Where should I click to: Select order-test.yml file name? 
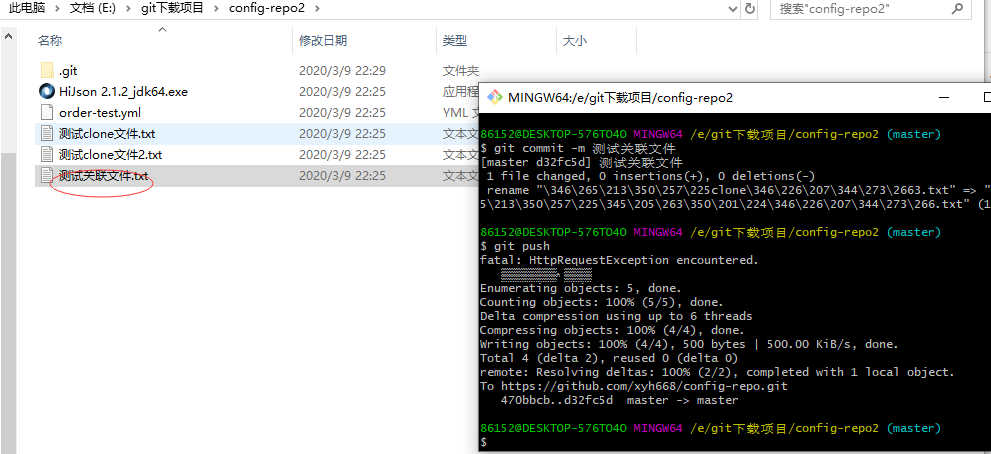click(100, 113)
